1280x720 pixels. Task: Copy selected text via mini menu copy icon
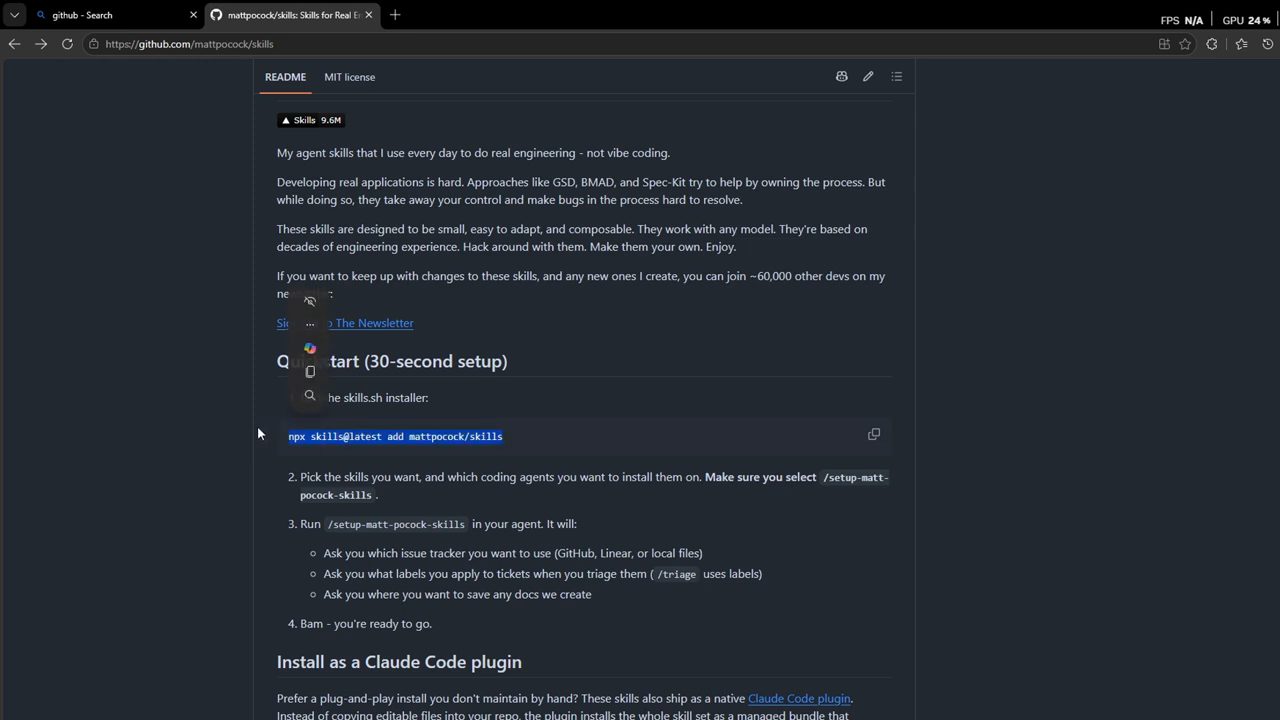(310, 371)
